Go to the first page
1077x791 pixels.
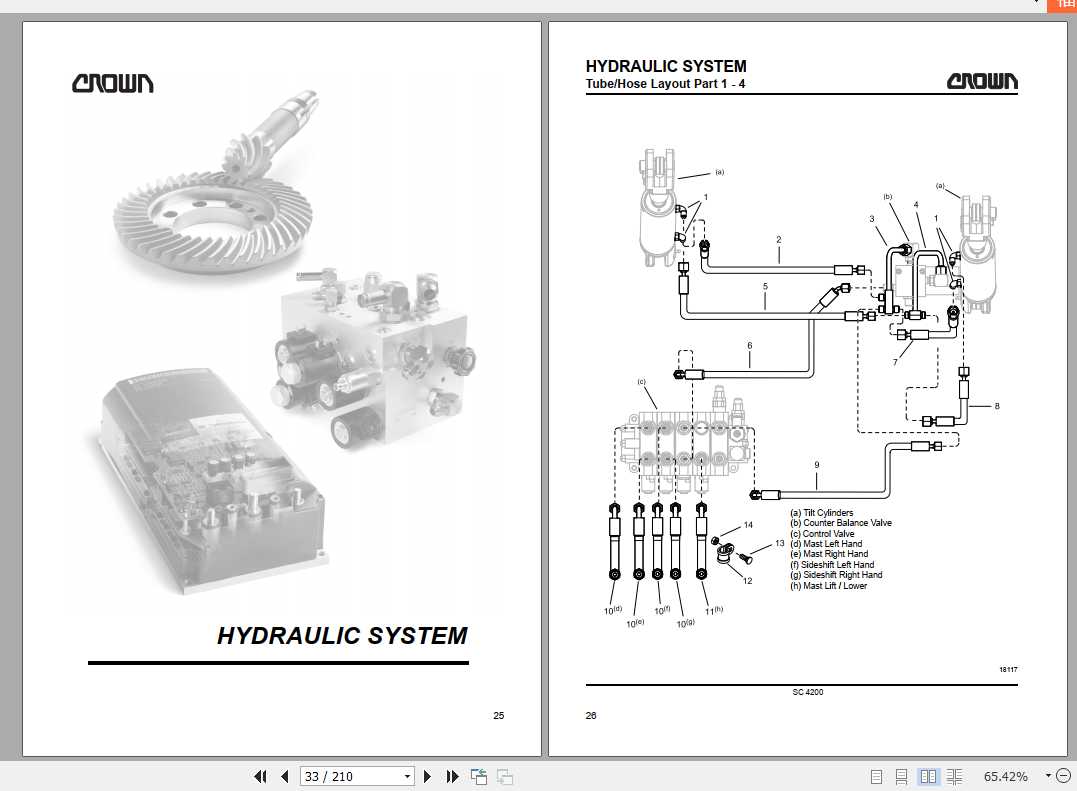tap(260, 777)
